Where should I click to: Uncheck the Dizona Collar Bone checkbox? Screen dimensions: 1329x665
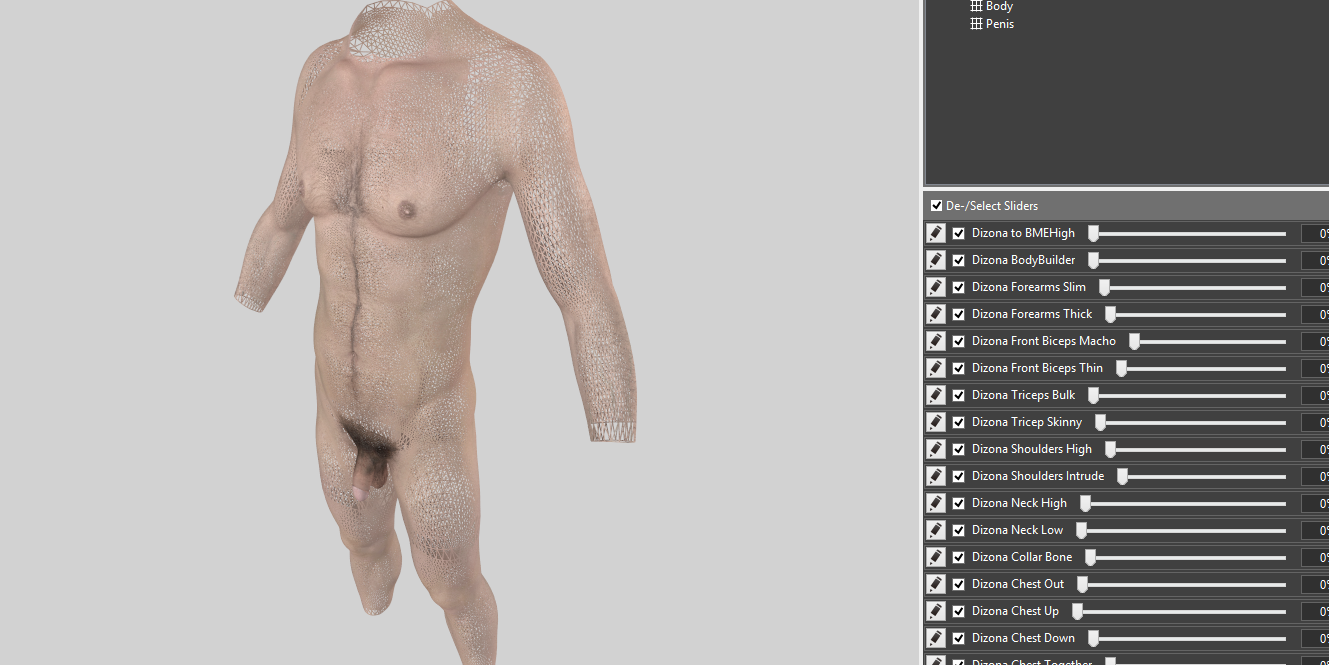coord(959,557)
